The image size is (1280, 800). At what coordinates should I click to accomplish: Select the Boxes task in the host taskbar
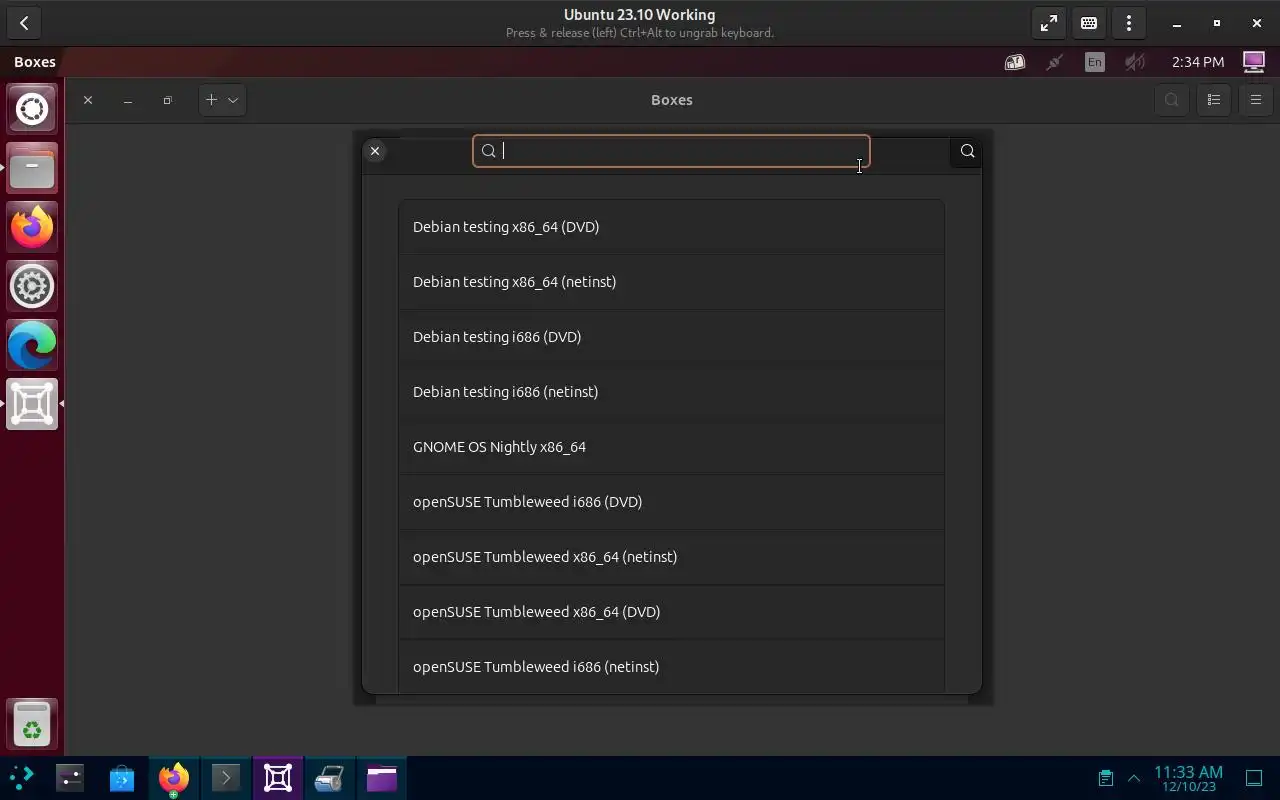click(x=278, y=778)
